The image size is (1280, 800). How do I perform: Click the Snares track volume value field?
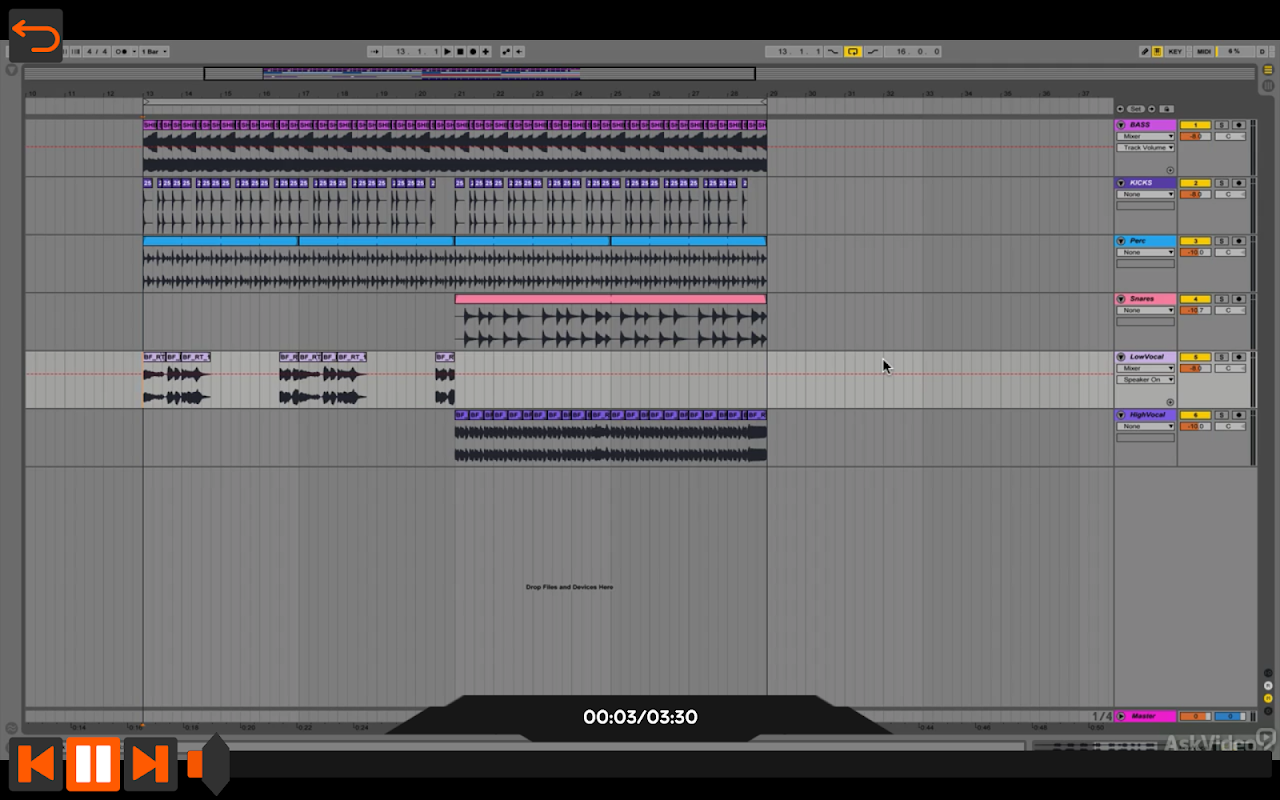(1195, 310)
